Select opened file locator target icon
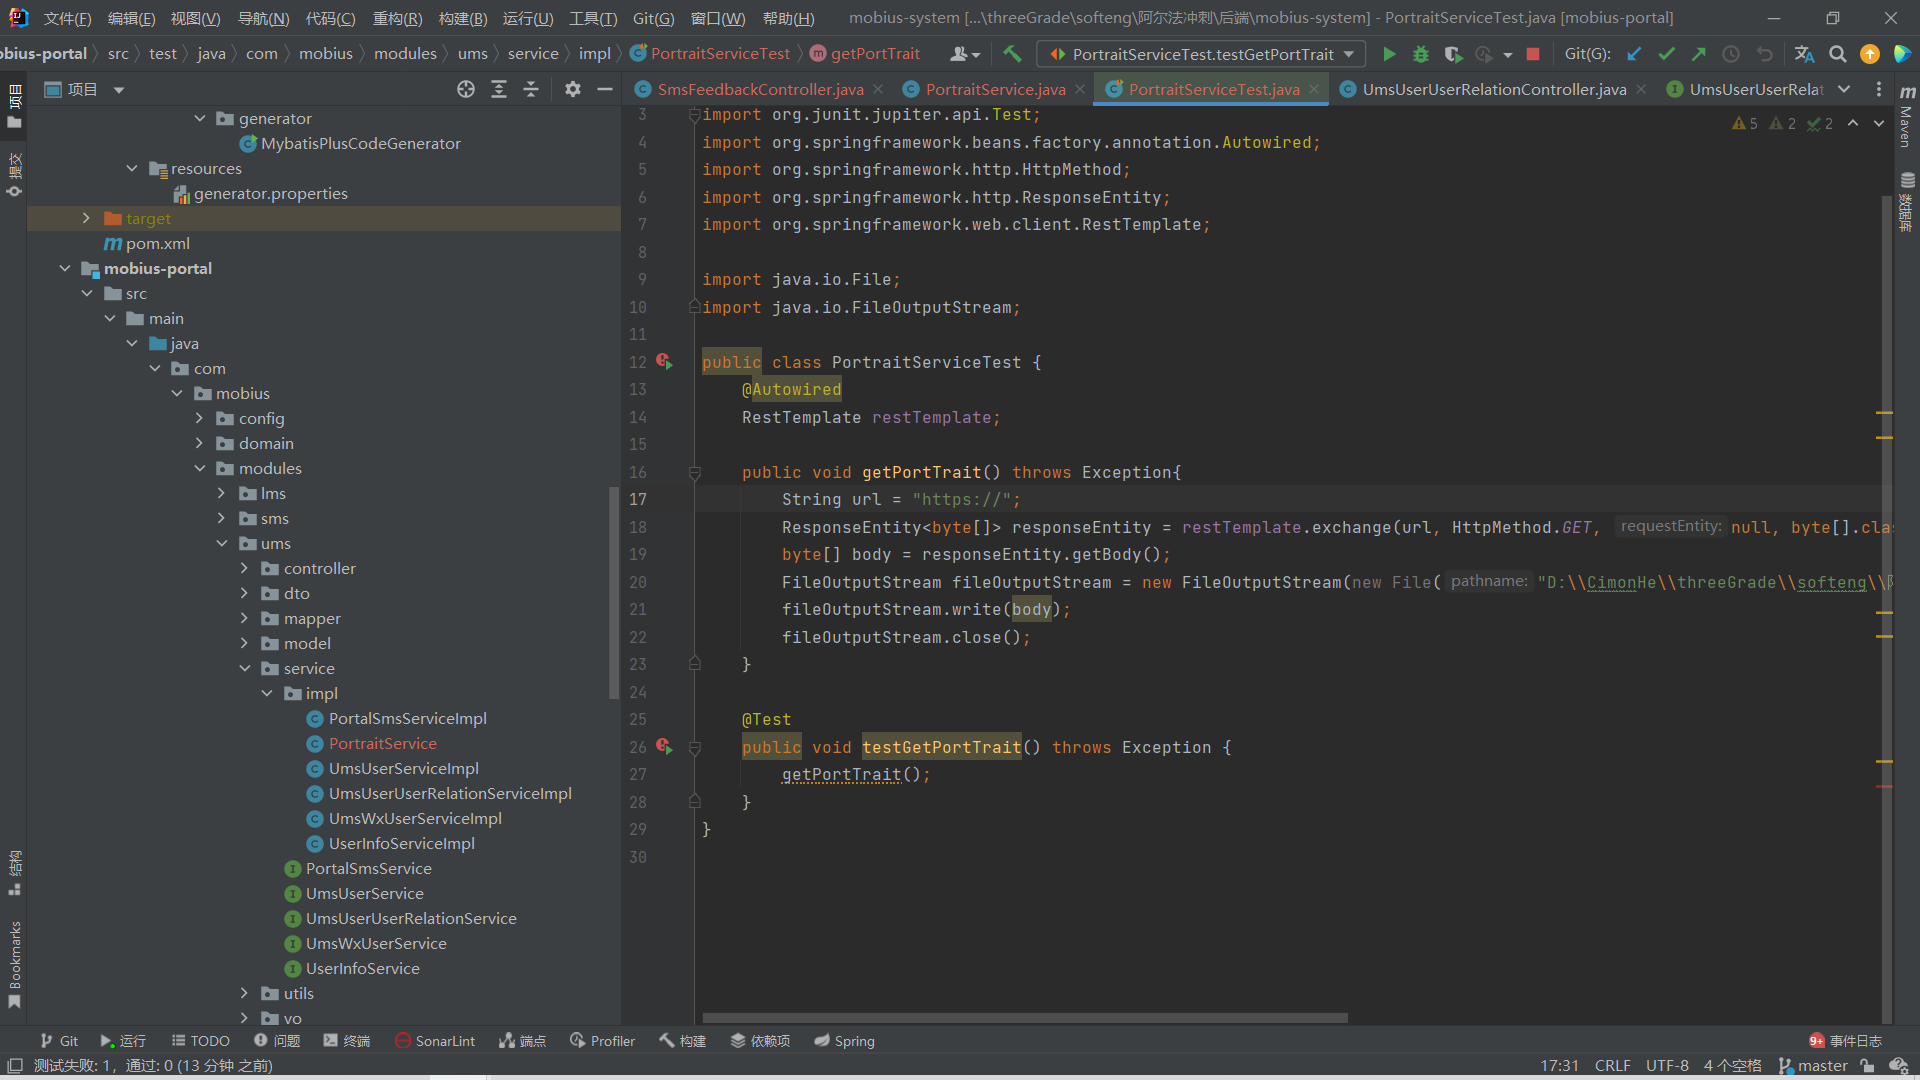The image size is (1920, 1080). pyautogui.click(x=466, y=89)
